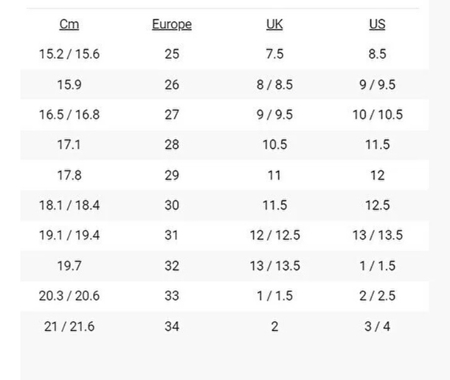Click the Cm column header
Viewport: 450px width, 380px height.
[x=69, y=24]
